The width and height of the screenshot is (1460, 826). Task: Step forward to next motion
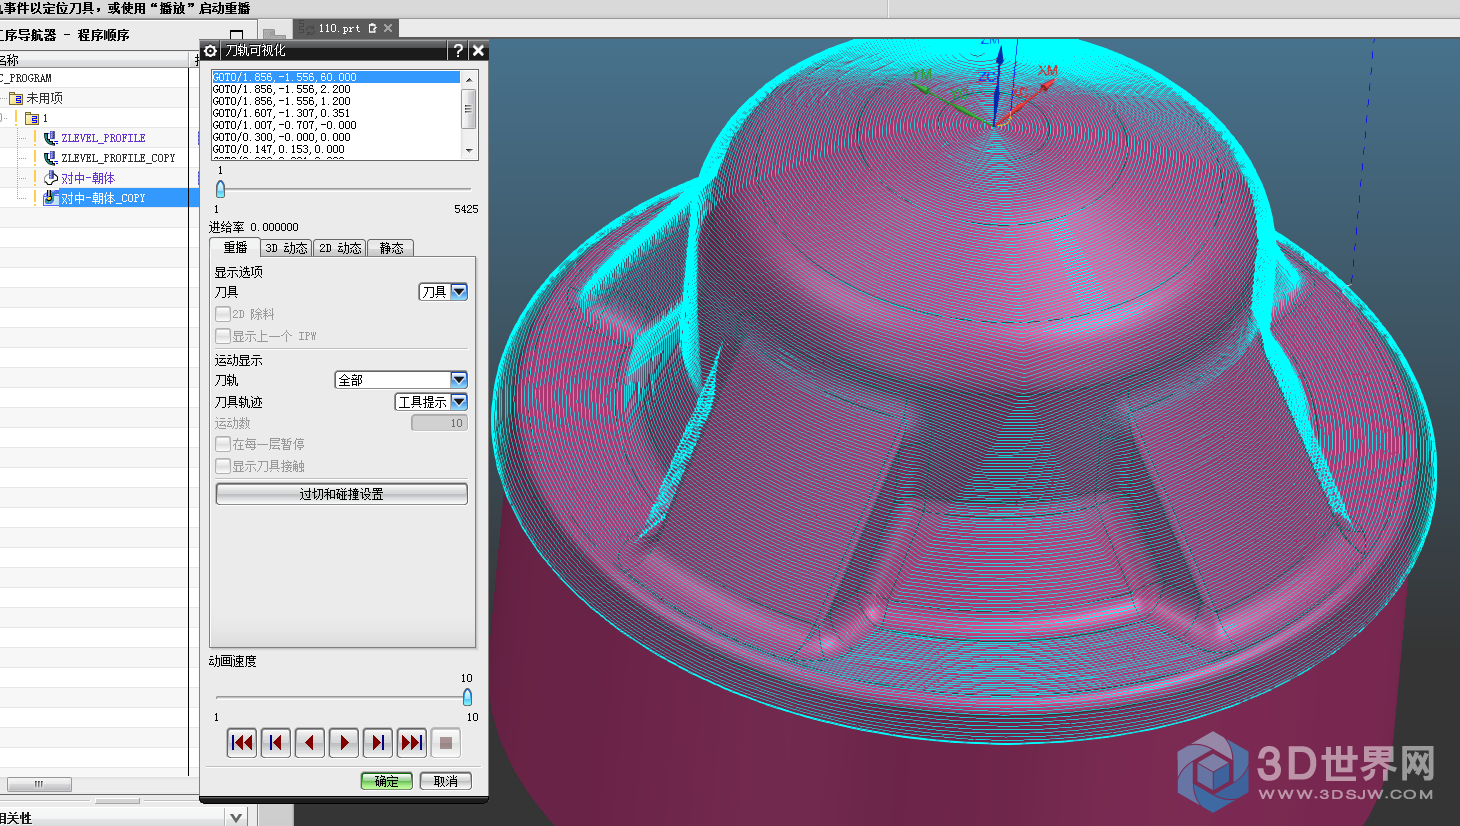pyautogui.click(x=378, y=743)
